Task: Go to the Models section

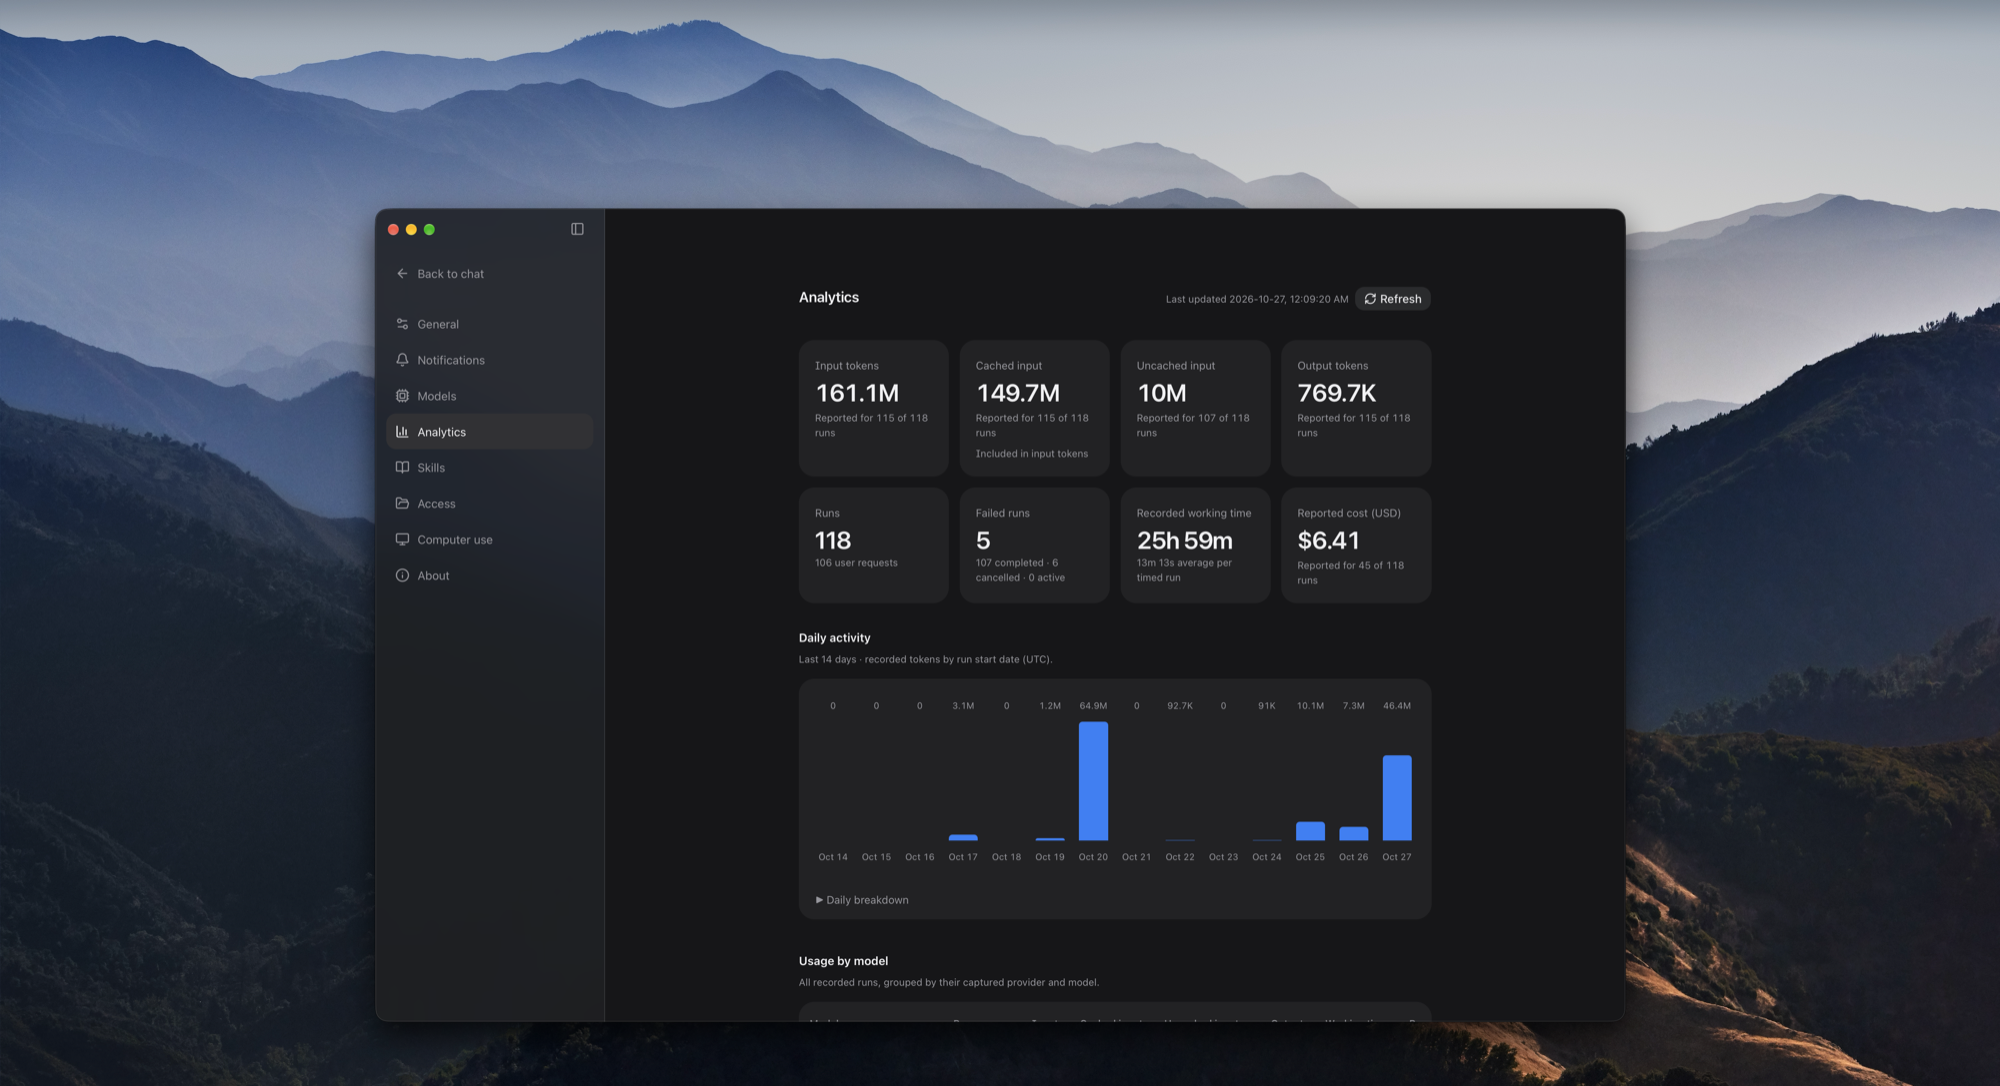Action: [489, 396]
